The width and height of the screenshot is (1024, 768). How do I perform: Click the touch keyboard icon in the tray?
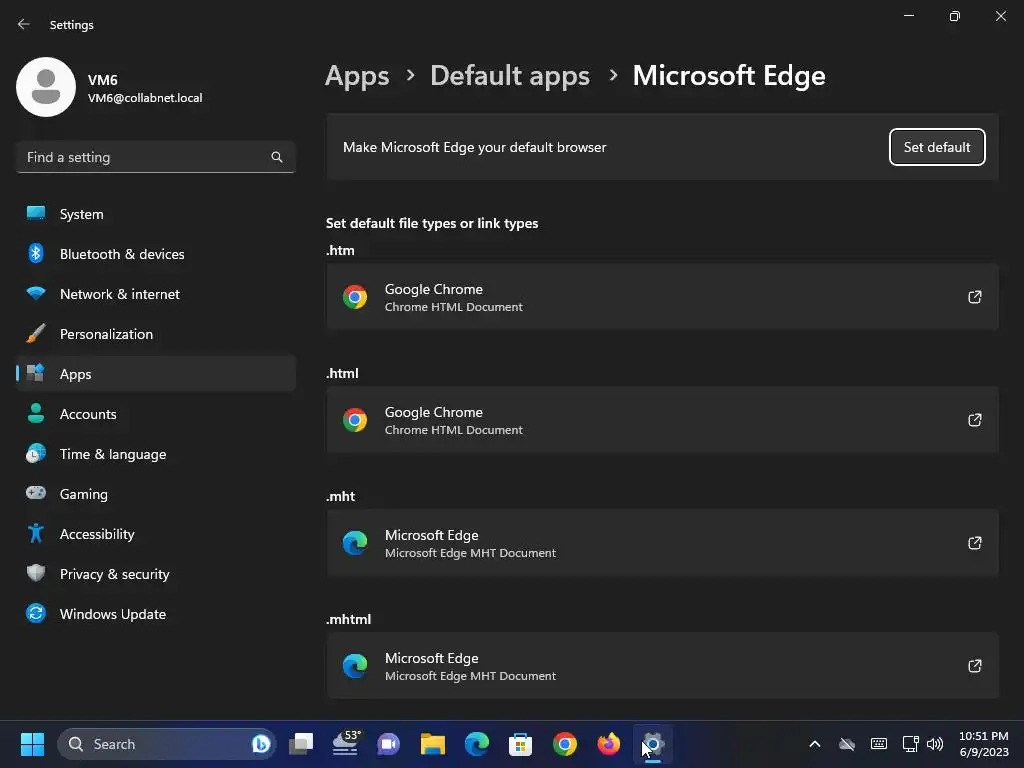879,744
